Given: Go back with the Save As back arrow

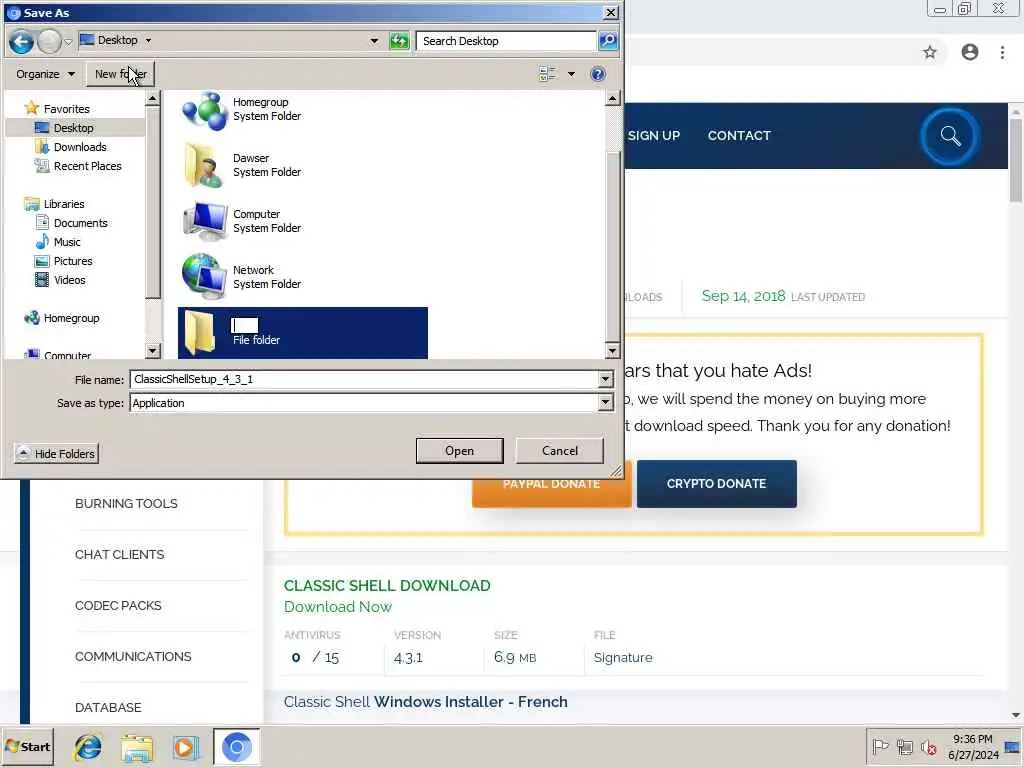Looking at the screenshot, I should click(x=21, y=42).
